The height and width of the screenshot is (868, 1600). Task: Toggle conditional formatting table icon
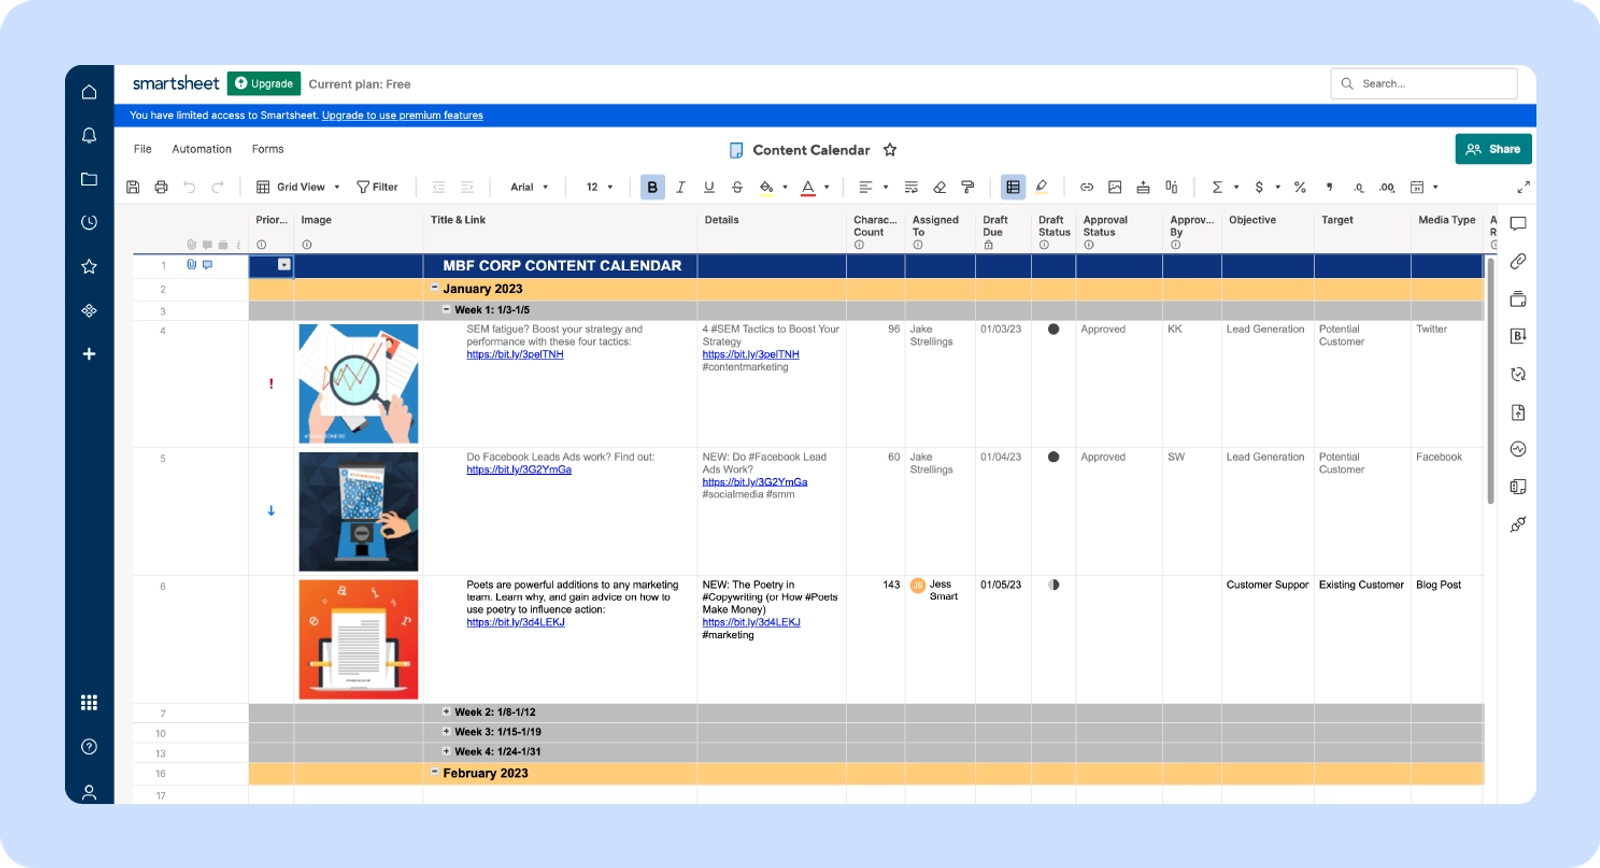[1013, 187]
